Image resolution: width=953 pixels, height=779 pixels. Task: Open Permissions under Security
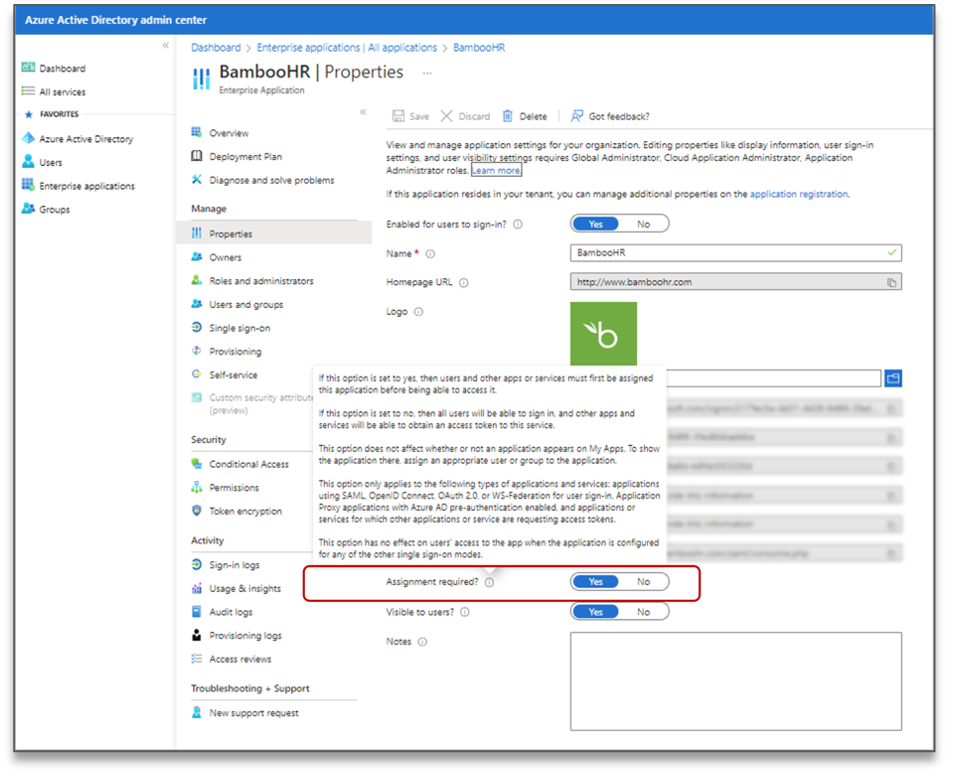pos(234,488)
